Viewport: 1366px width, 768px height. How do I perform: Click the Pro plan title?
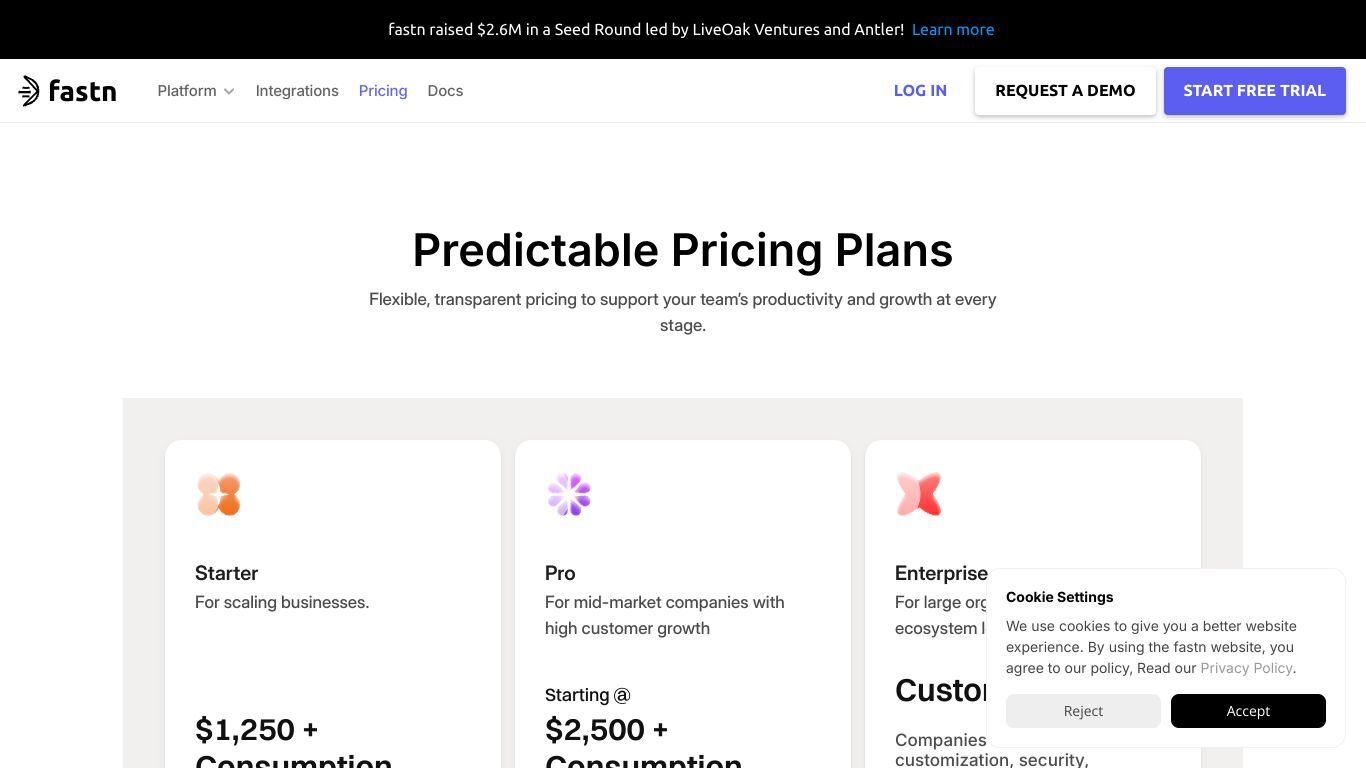[x=560, y=573]
